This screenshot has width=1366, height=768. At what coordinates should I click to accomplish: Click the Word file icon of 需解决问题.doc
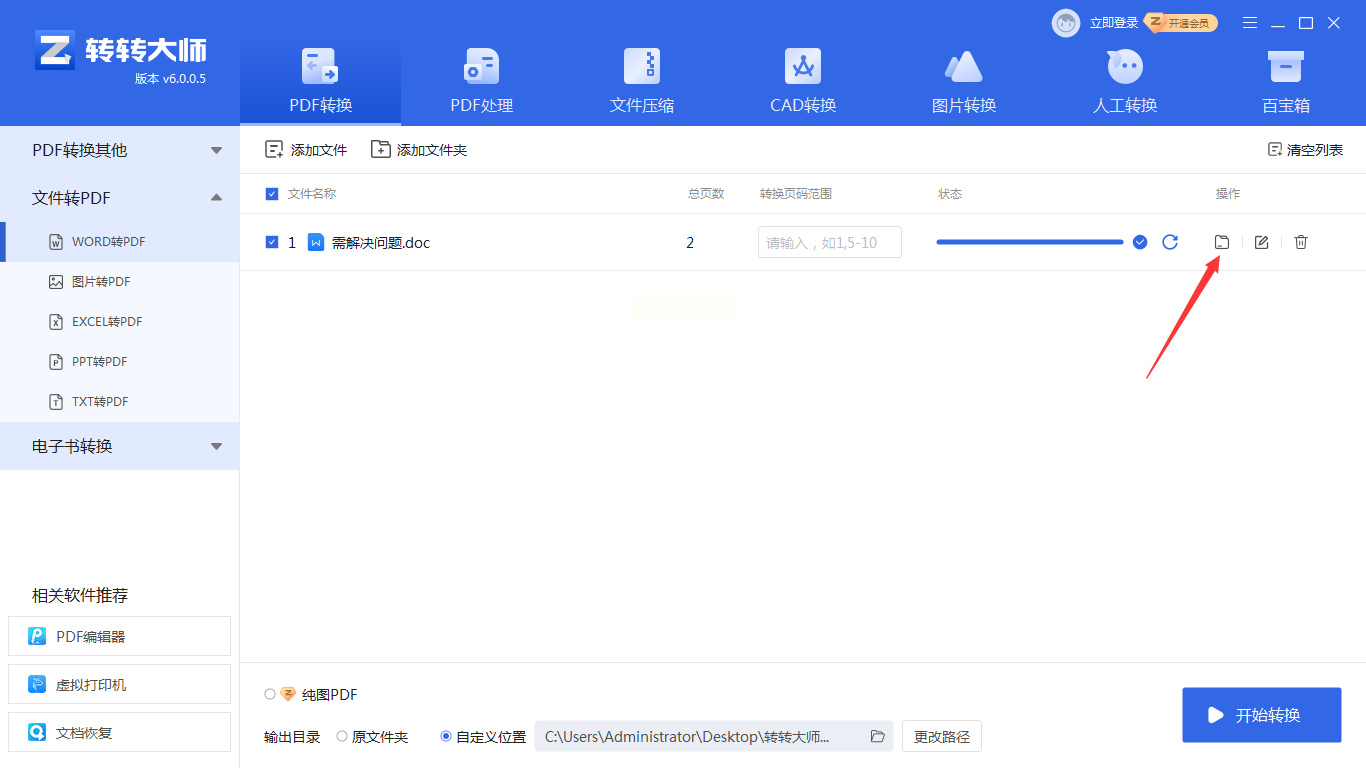(316, 242)
